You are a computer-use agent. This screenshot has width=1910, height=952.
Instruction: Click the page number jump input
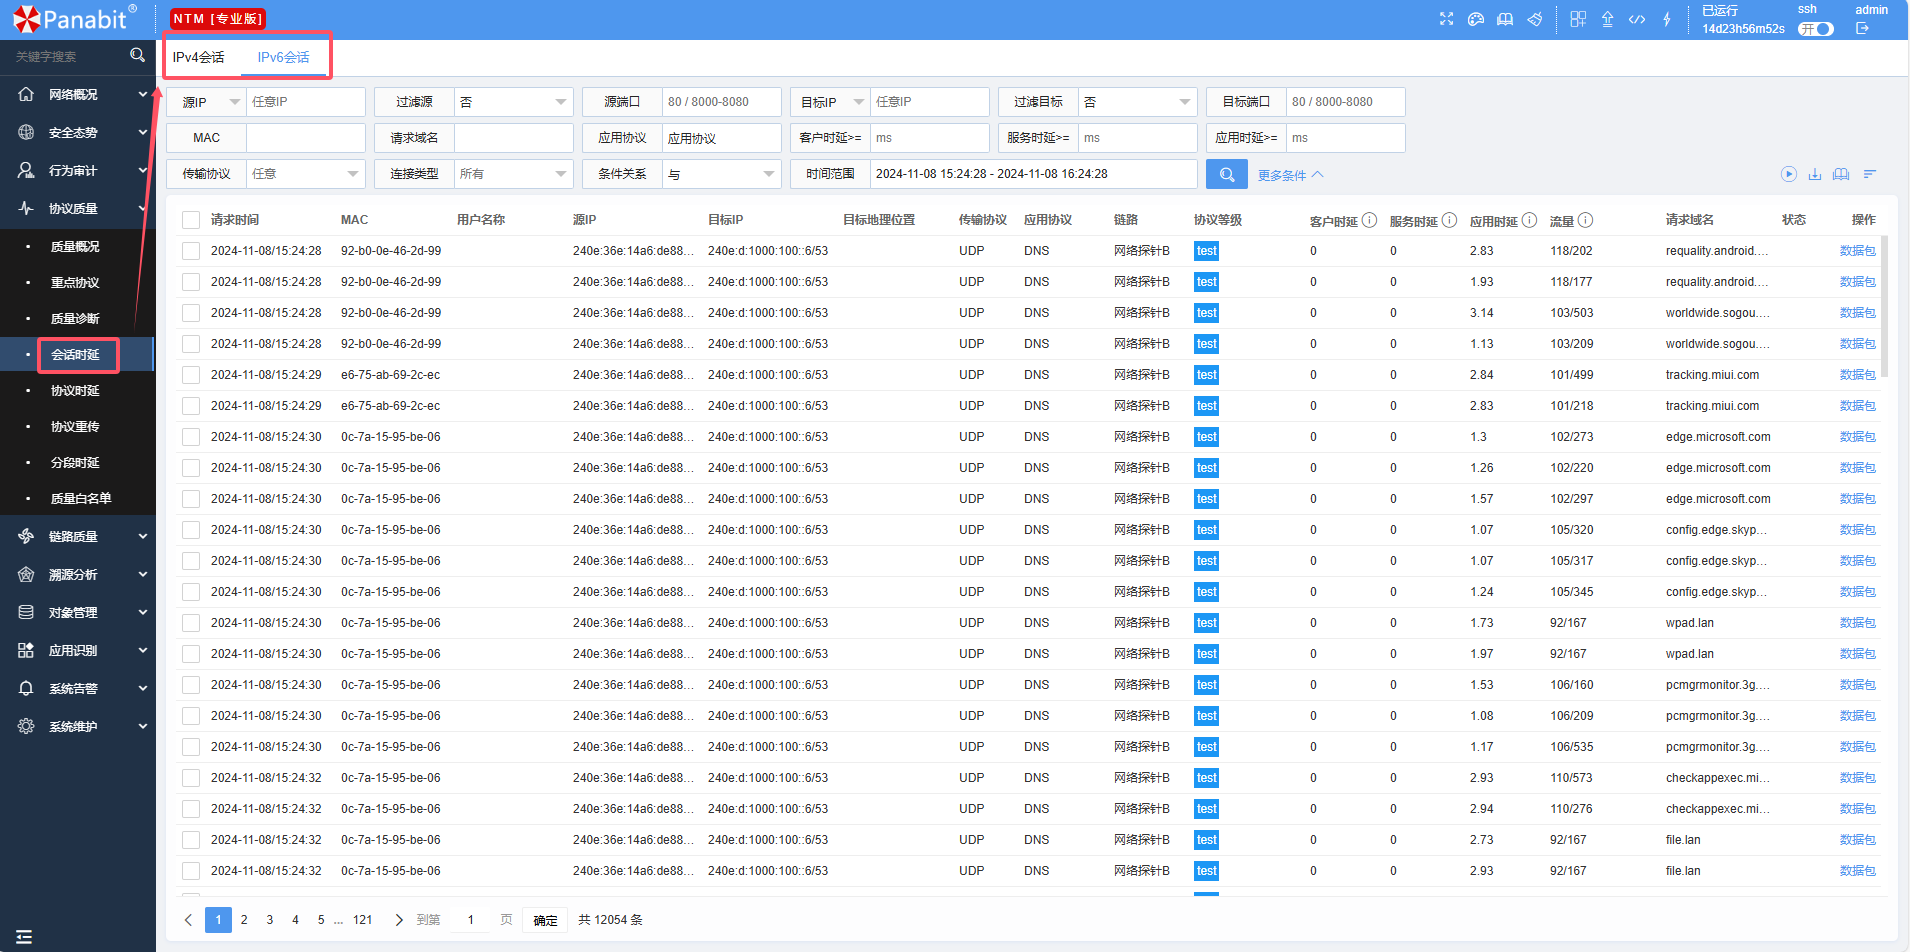tap(470, 920)
